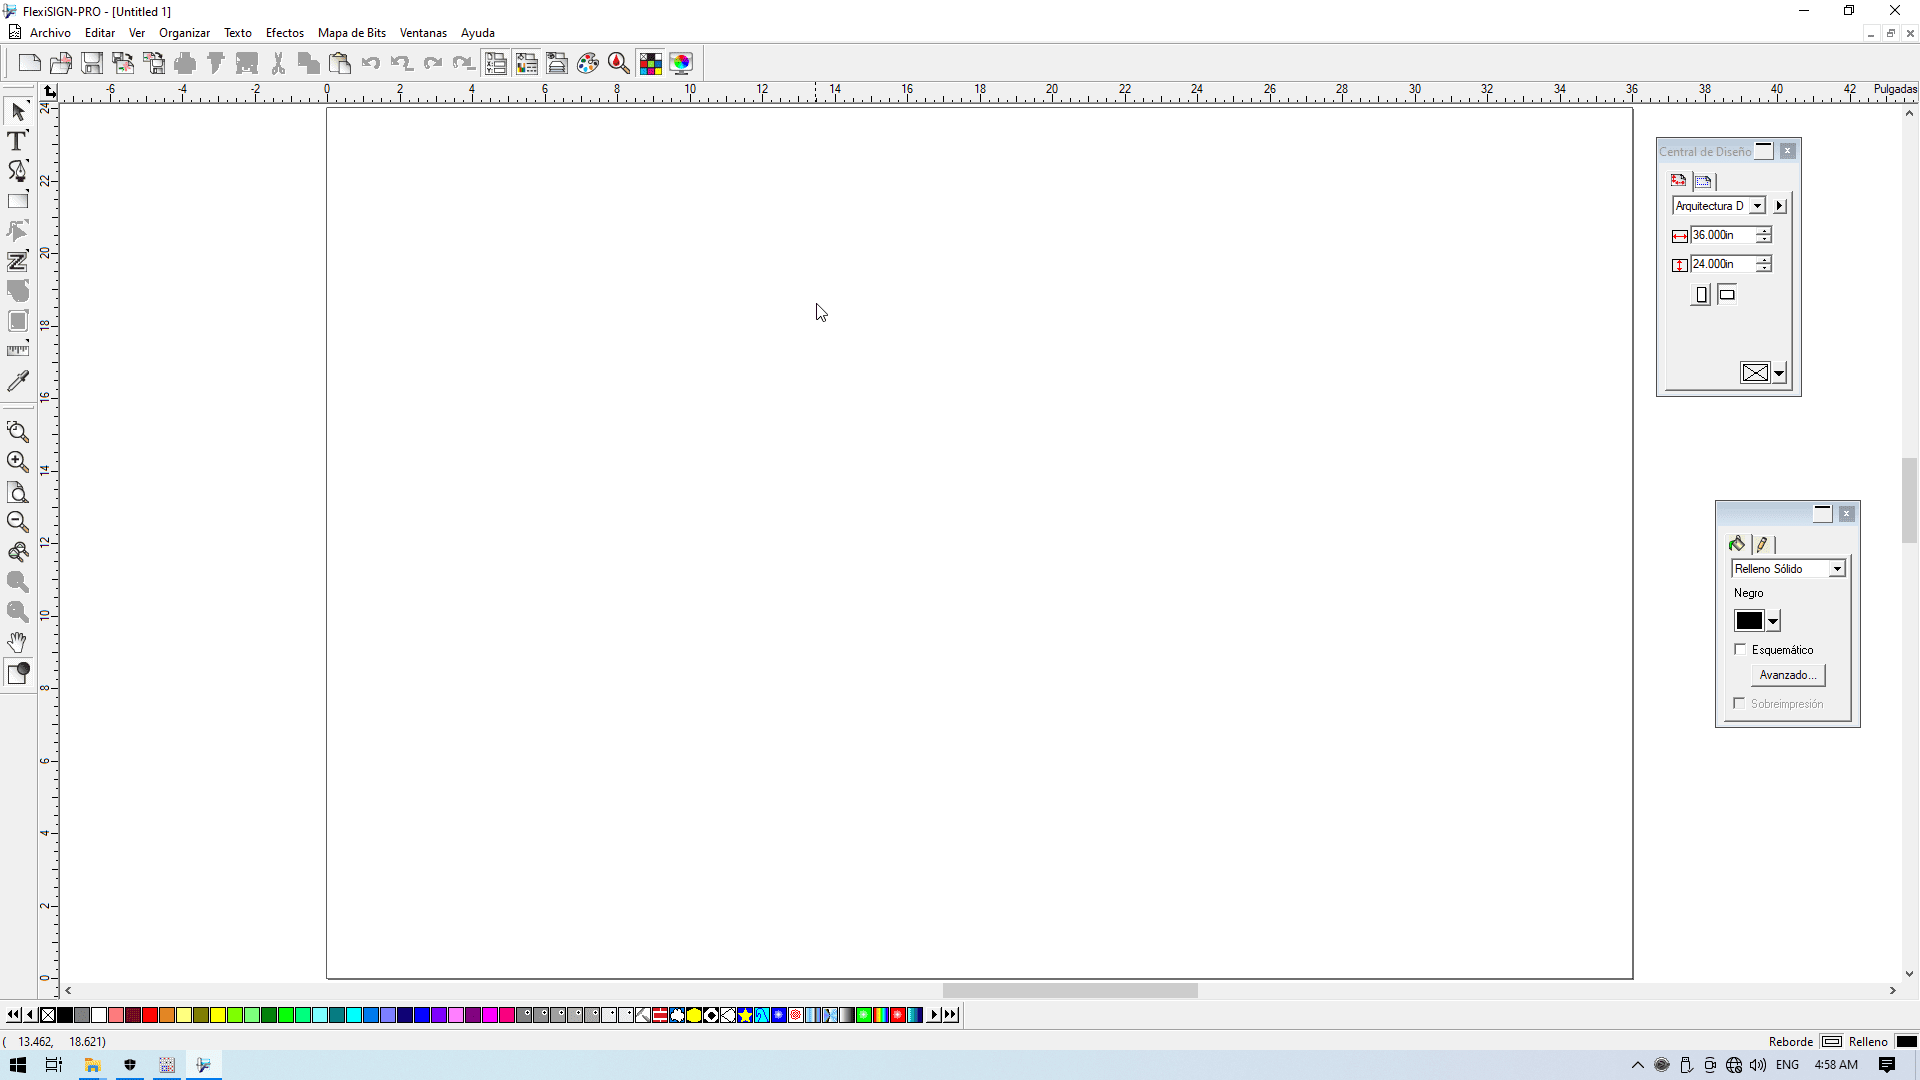Open the Efectos menu
This screenshot has width=1920, height=1080.
pyautogui.click(x=284, y=33)
